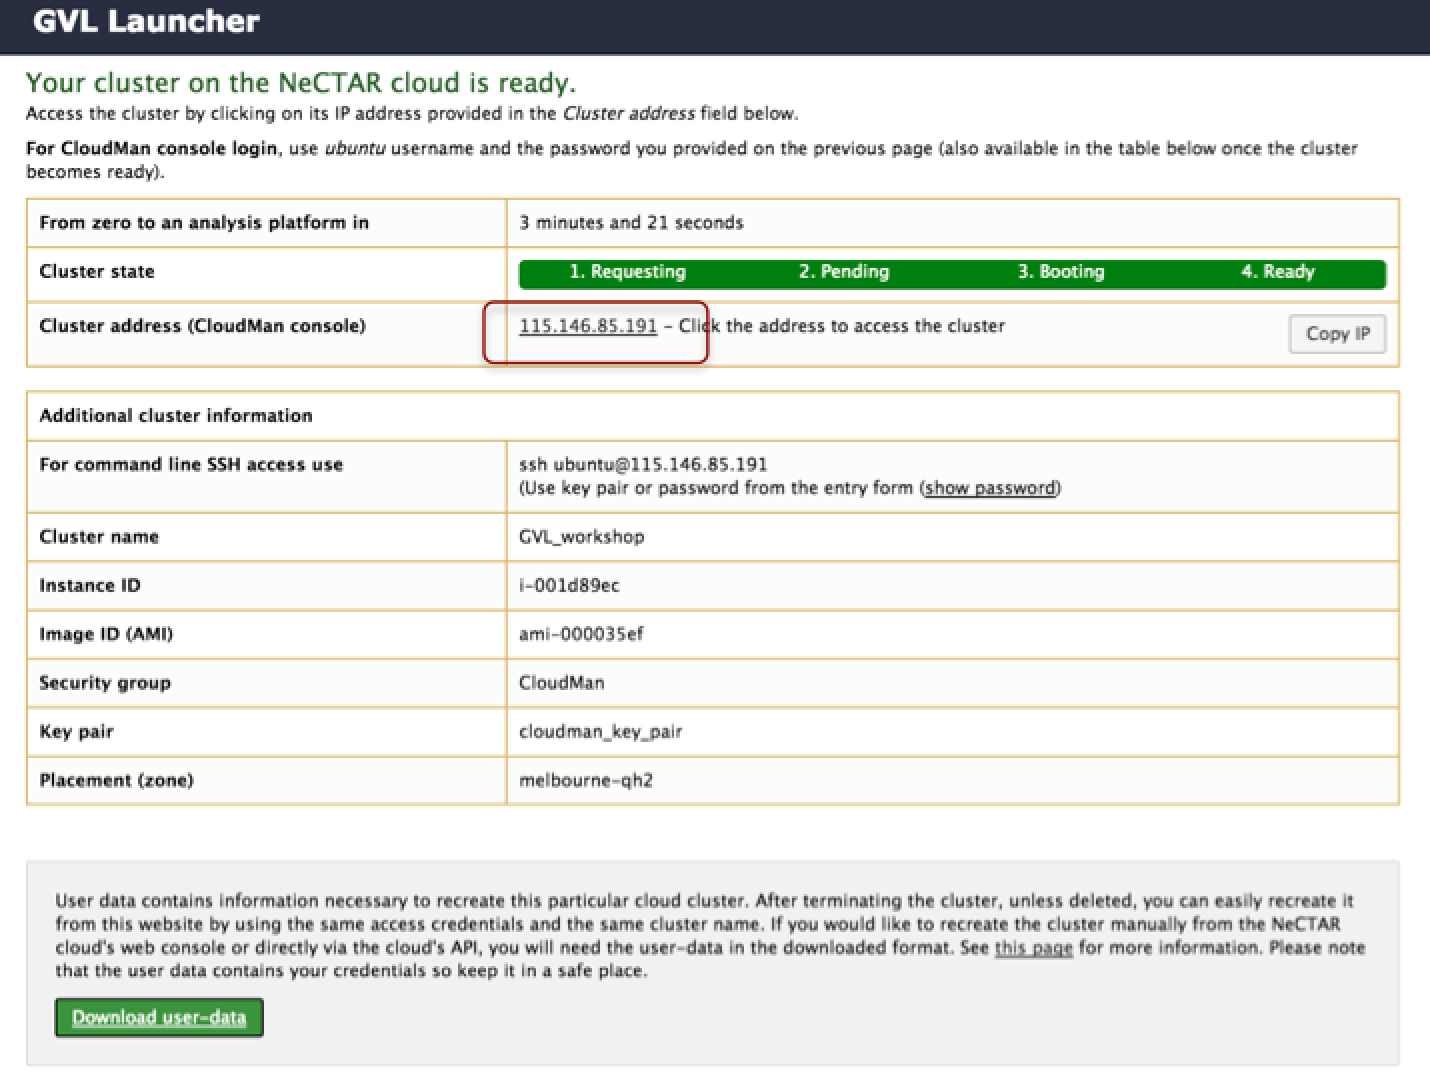
Task: Open the cluster IP address 115.146.85.191 link
Action: point(588,326)
